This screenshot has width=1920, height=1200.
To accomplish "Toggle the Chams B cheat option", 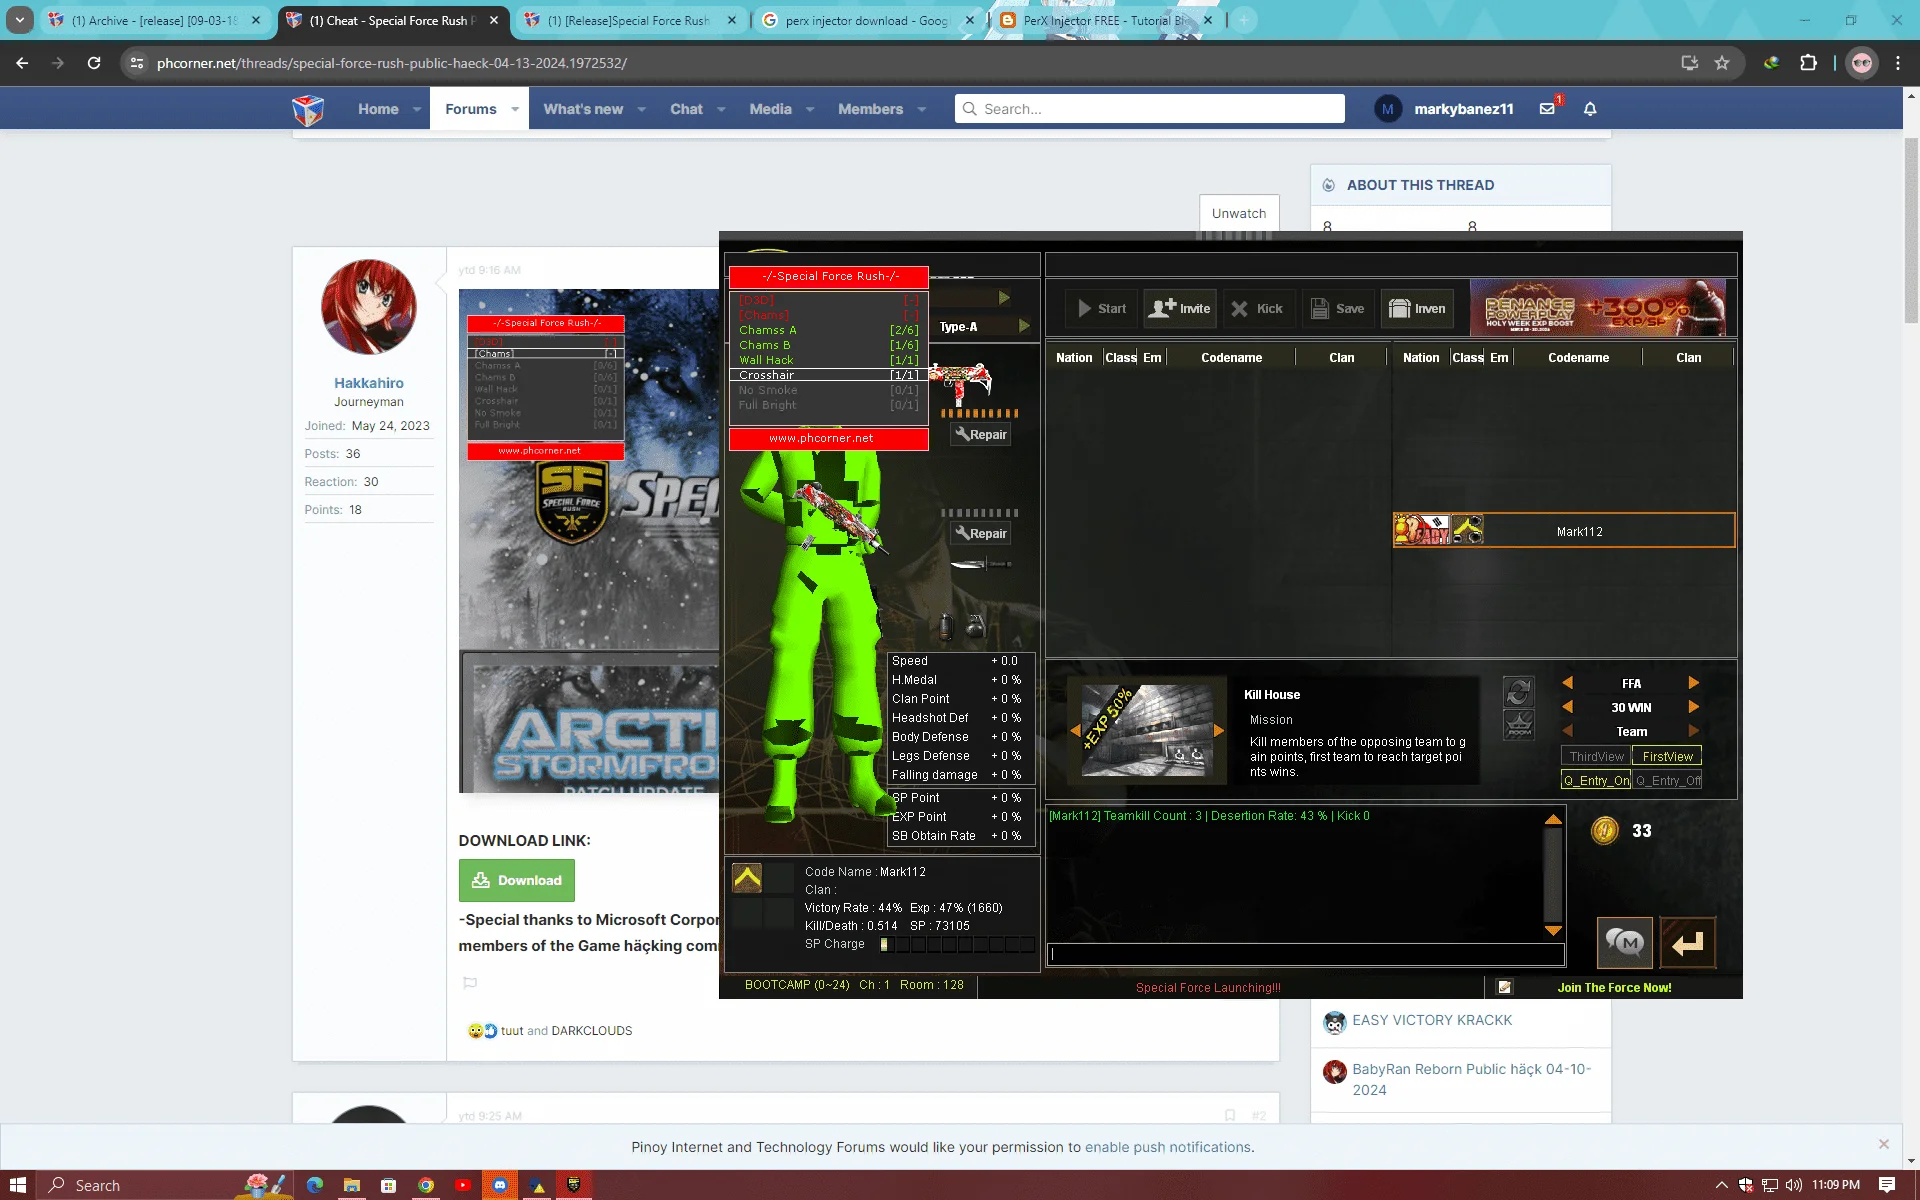I will point(828,345).
